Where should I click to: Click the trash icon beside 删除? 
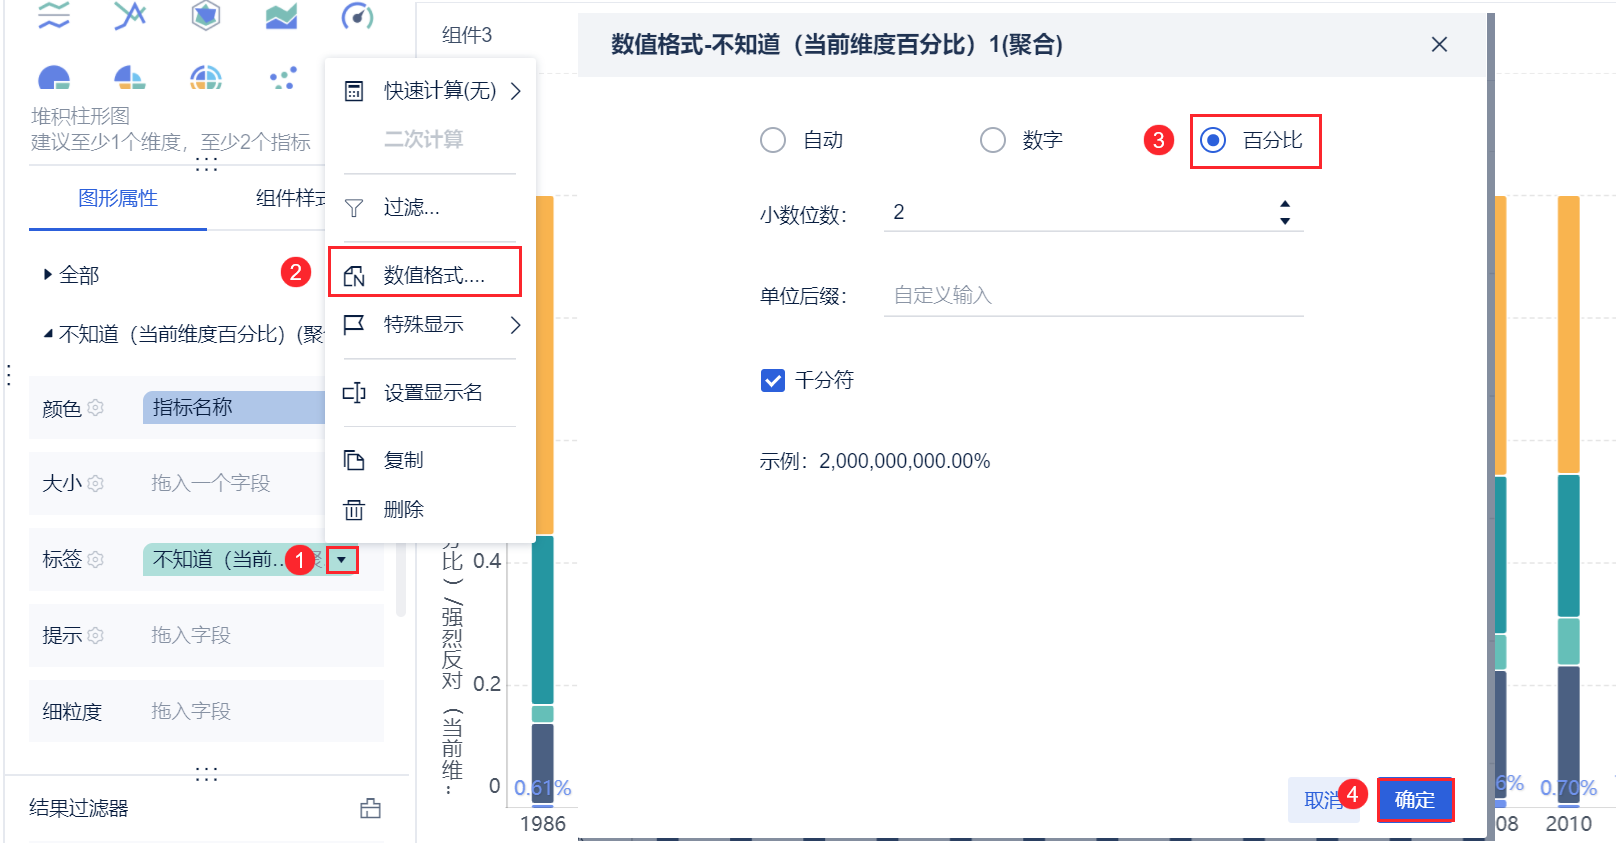click(354, 510)
